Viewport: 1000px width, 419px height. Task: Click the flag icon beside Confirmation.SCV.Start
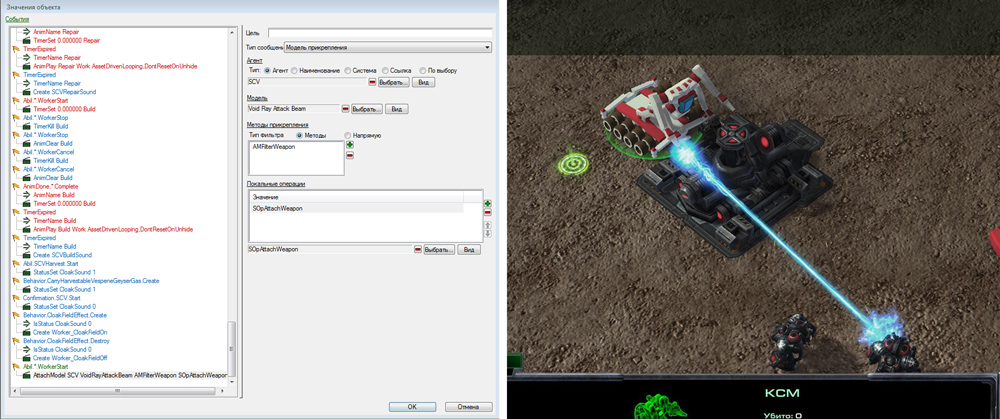tap(17, 298)
